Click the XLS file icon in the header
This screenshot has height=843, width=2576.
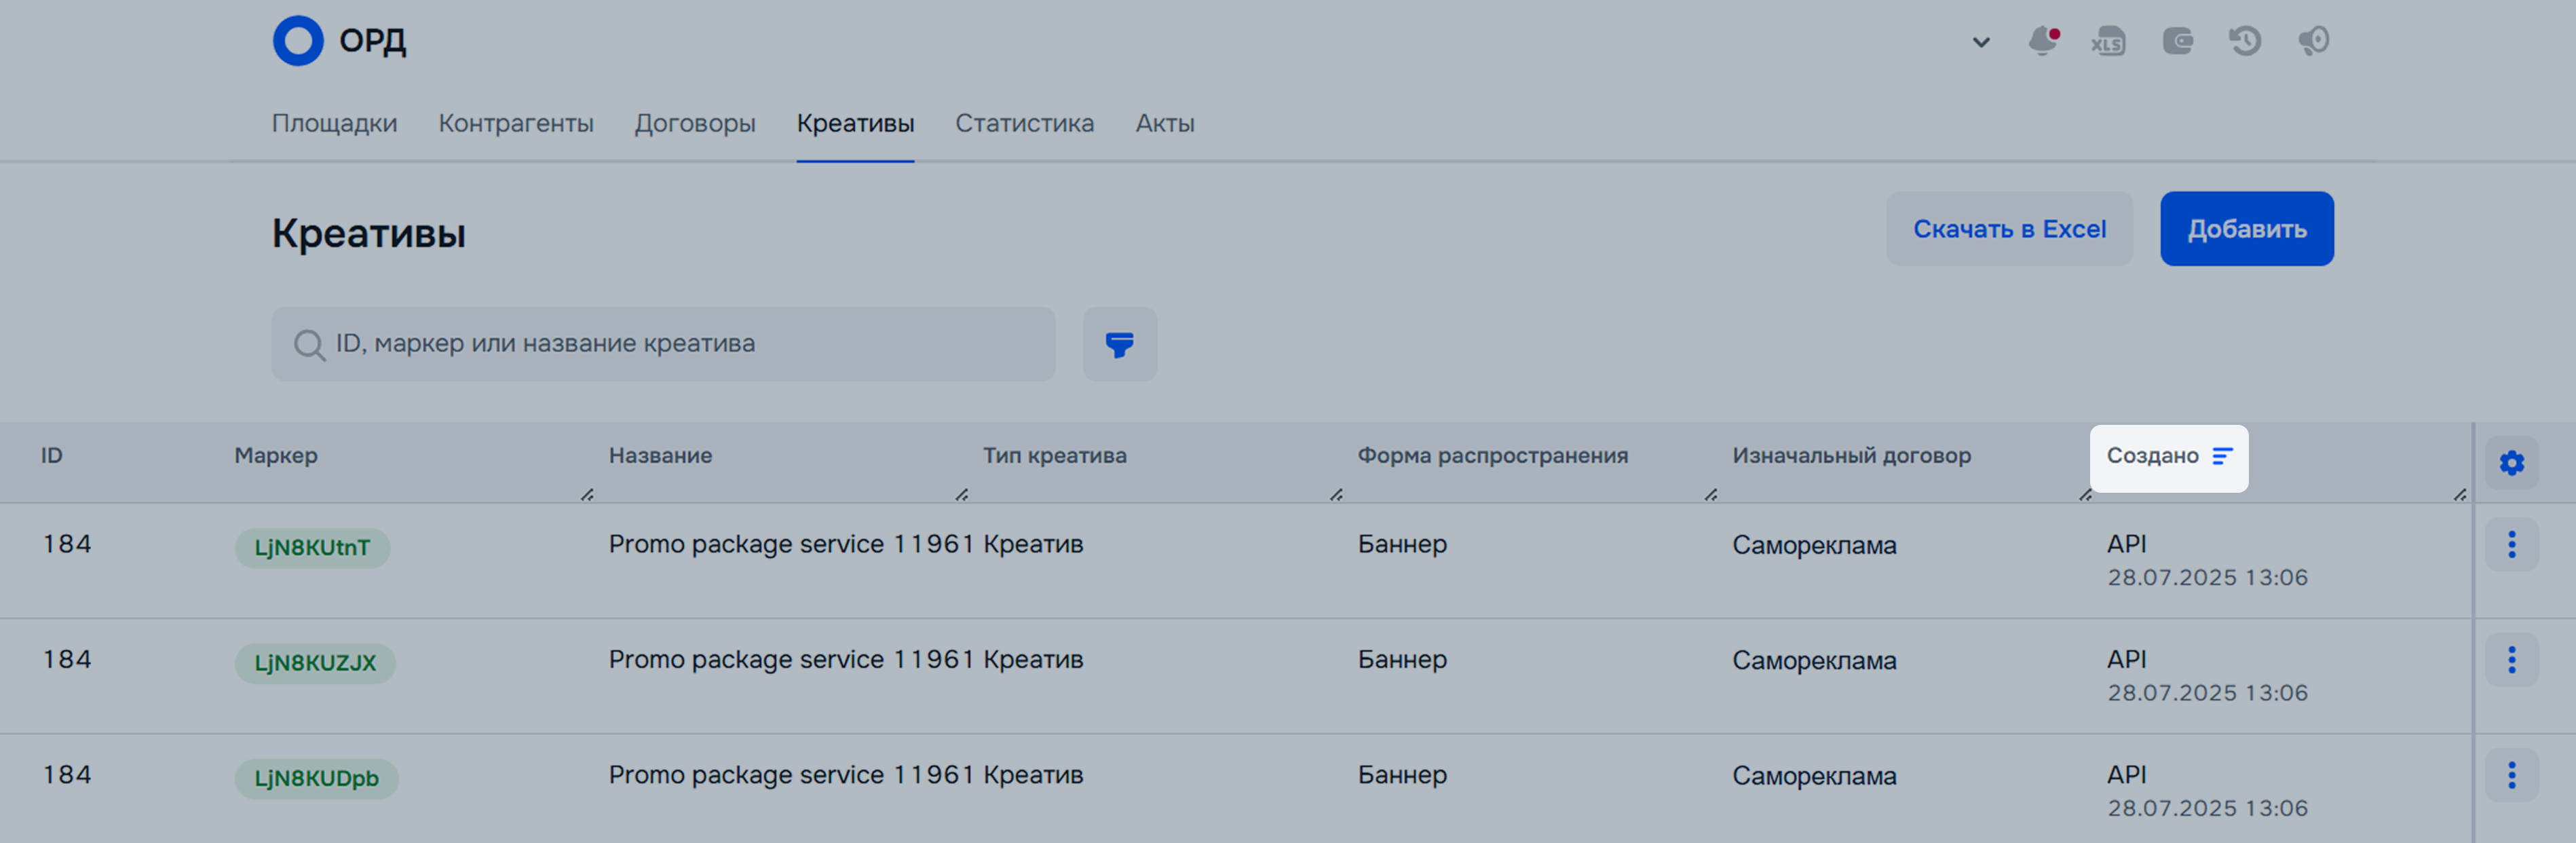click(x=2108, y=41)
